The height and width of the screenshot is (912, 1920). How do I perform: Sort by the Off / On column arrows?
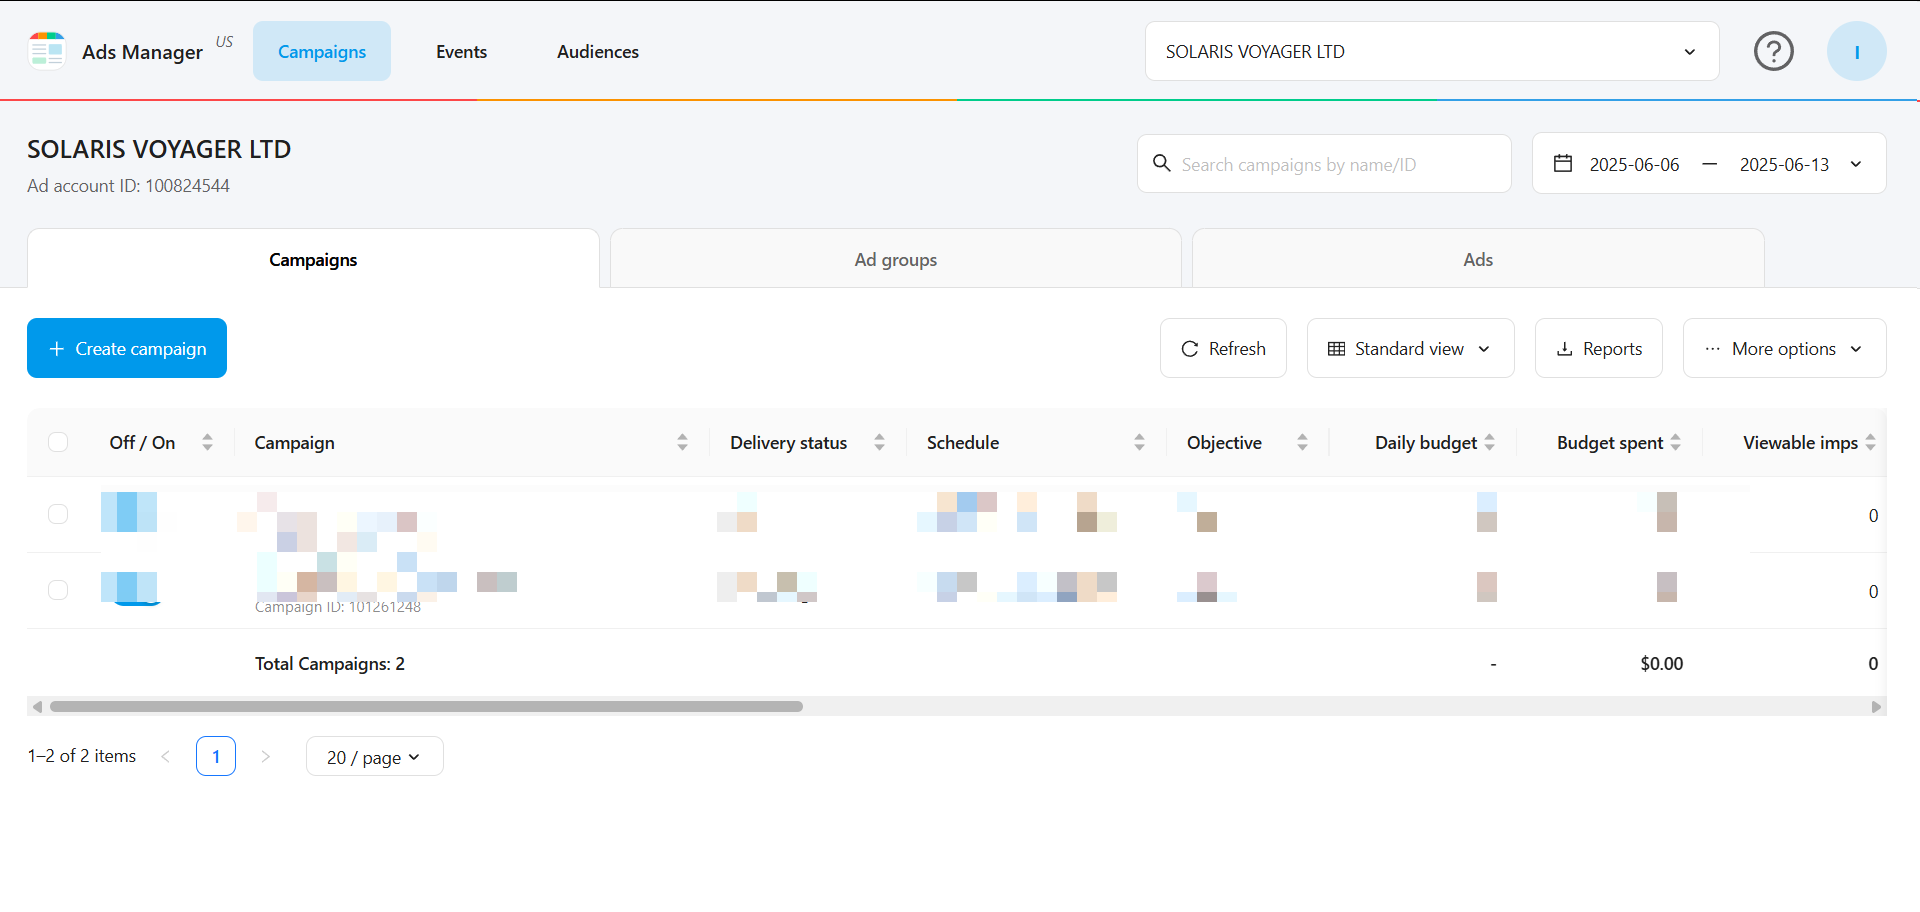point(207,442)
